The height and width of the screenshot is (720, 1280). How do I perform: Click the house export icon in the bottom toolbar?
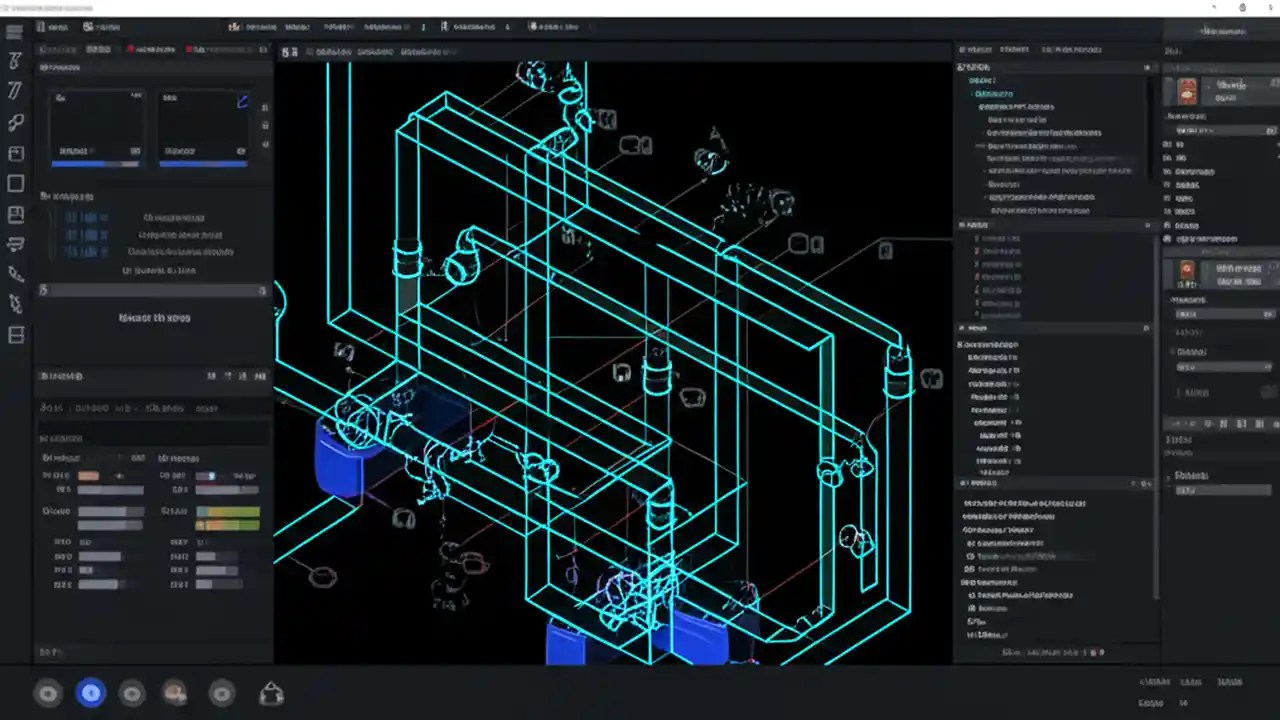pos(271,693)
